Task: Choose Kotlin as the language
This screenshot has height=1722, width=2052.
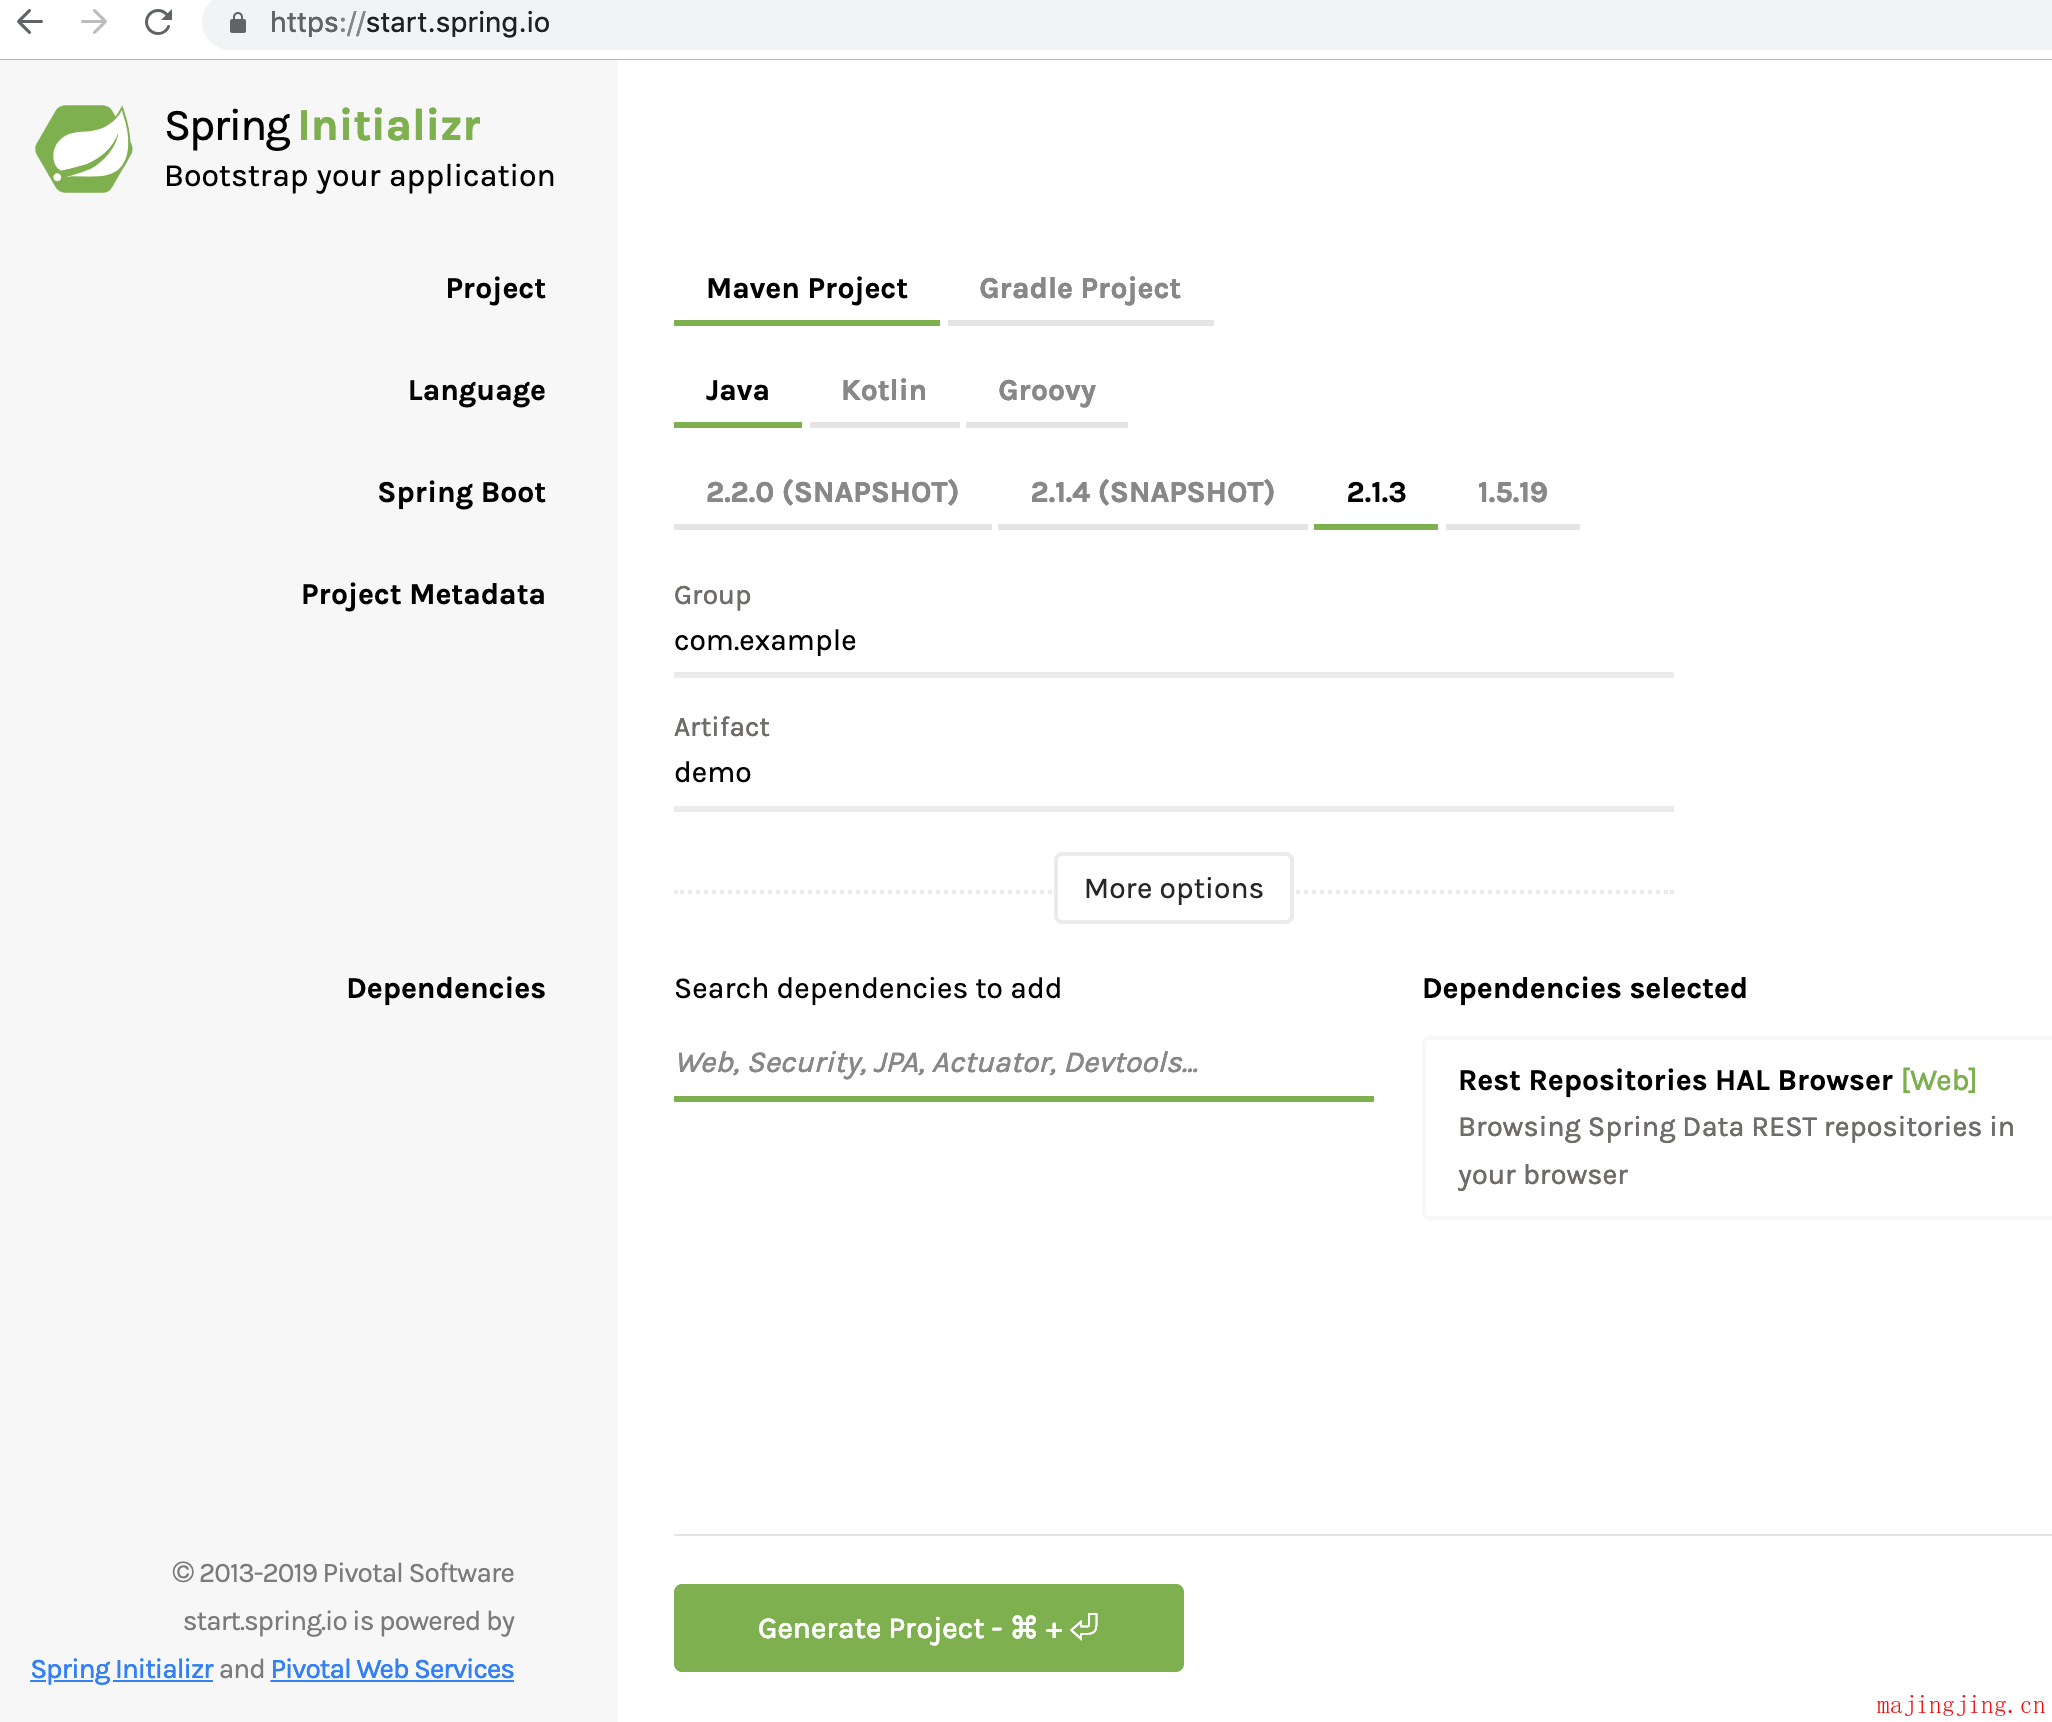Action: pos(884,391)
